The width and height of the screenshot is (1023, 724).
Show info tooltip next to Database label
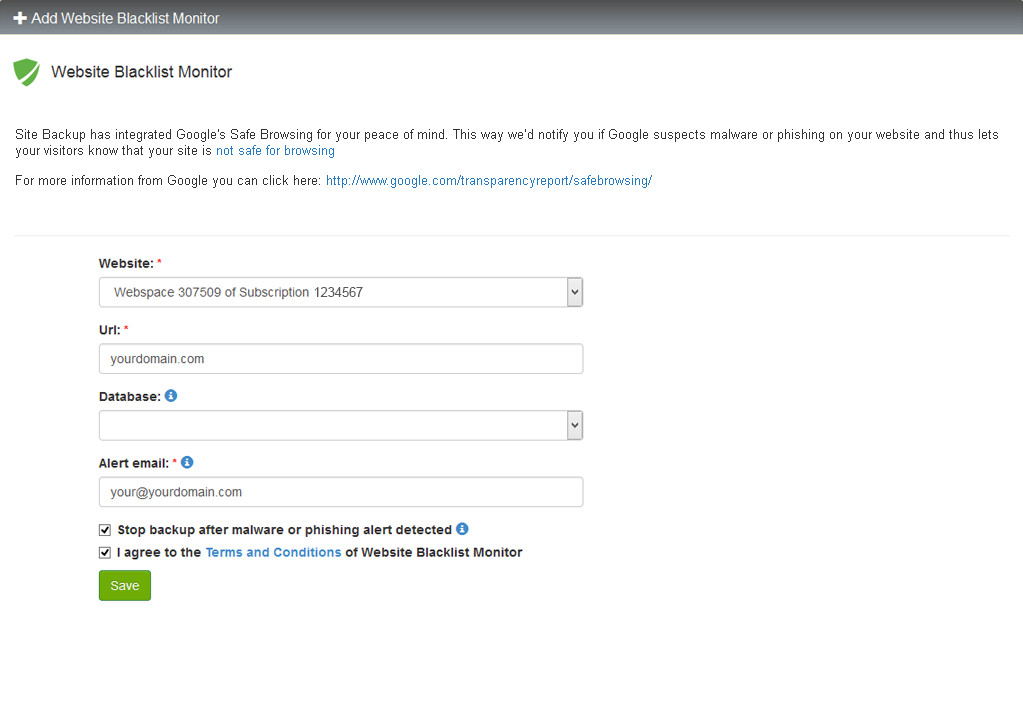pyautogui.click(x=171, y=396)
